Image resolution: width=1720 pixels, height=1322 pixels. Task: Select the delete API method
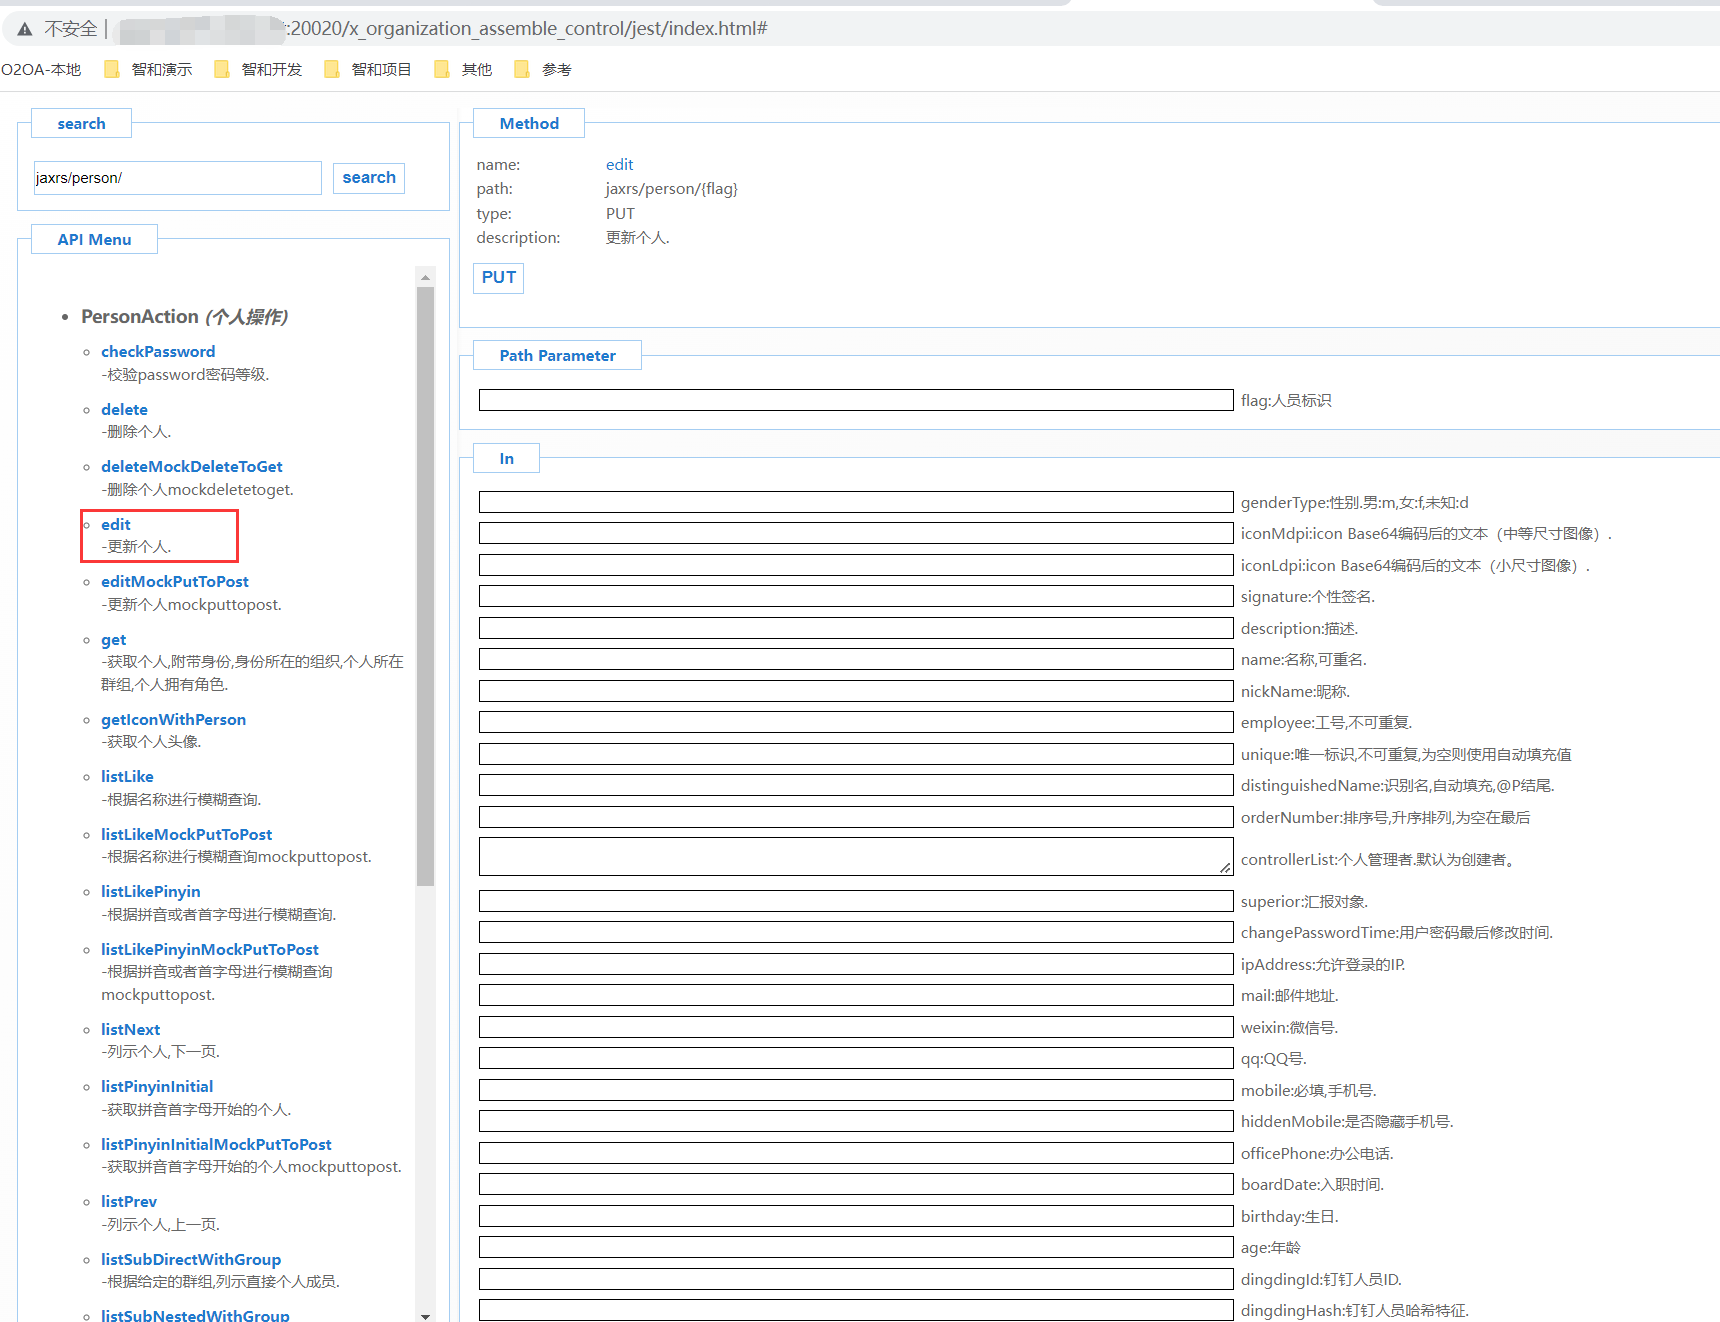pos(124,409)
